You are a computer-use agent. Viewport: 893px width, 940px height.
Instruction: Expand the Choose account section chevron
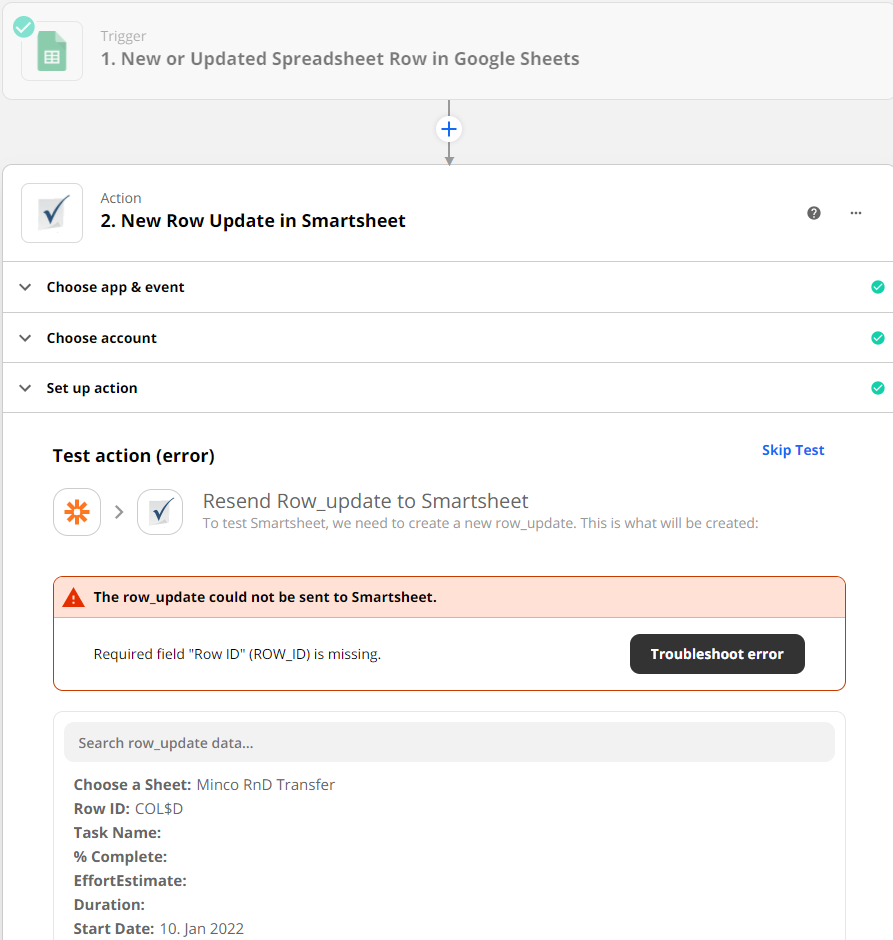click(25, 338)
